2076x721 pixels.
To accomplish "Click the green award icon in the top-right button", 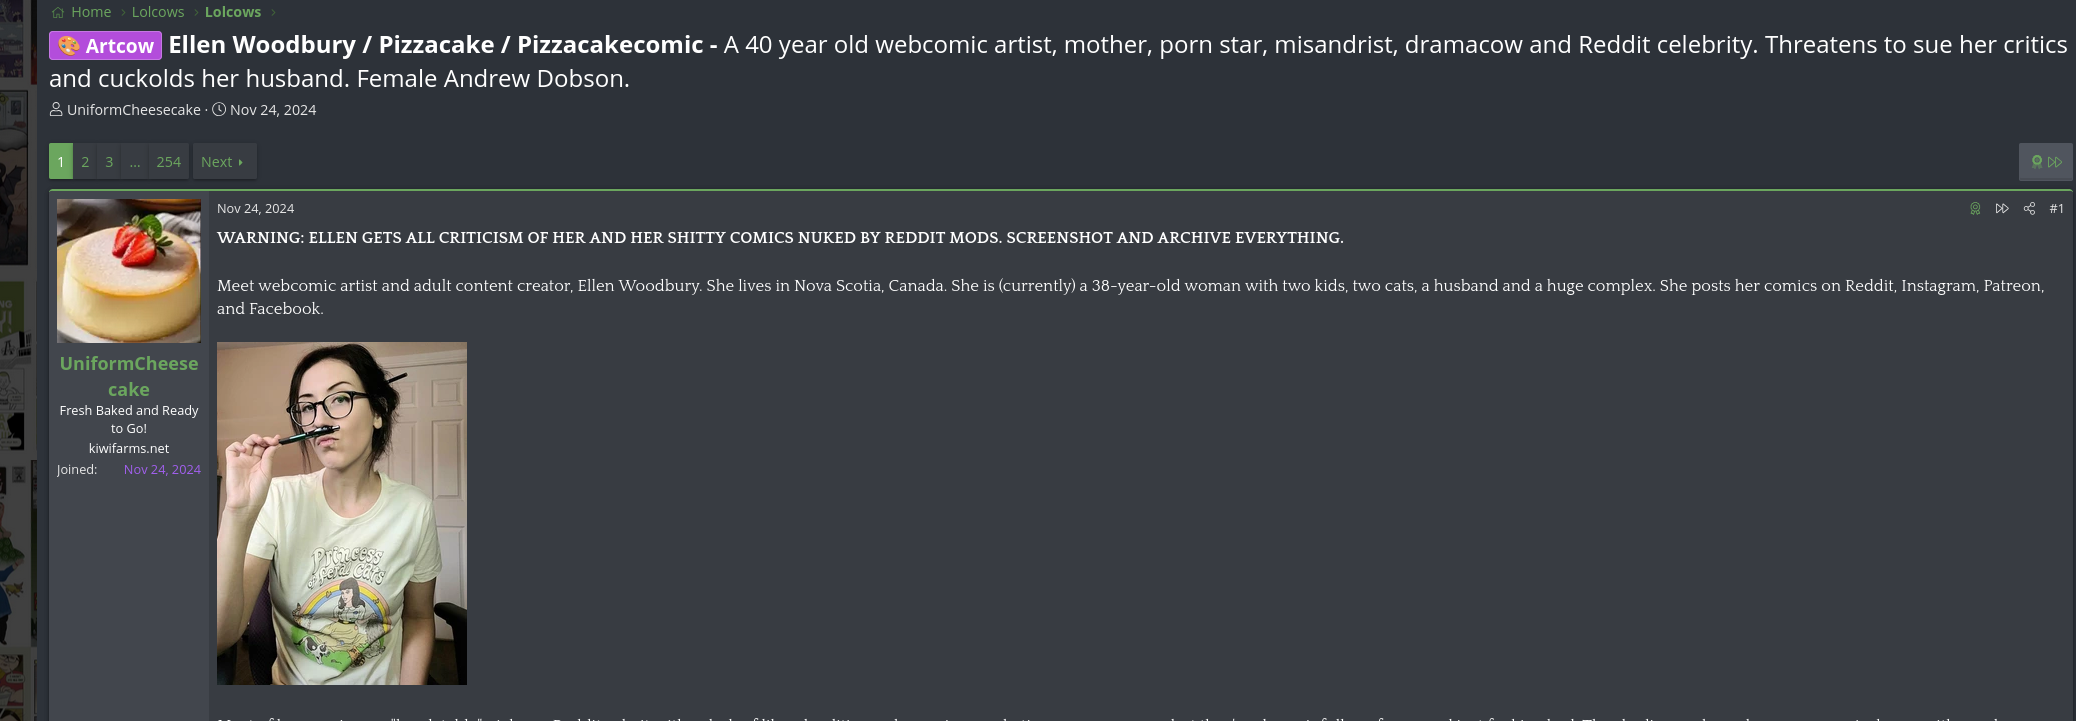I will (x=2037, y=162).
